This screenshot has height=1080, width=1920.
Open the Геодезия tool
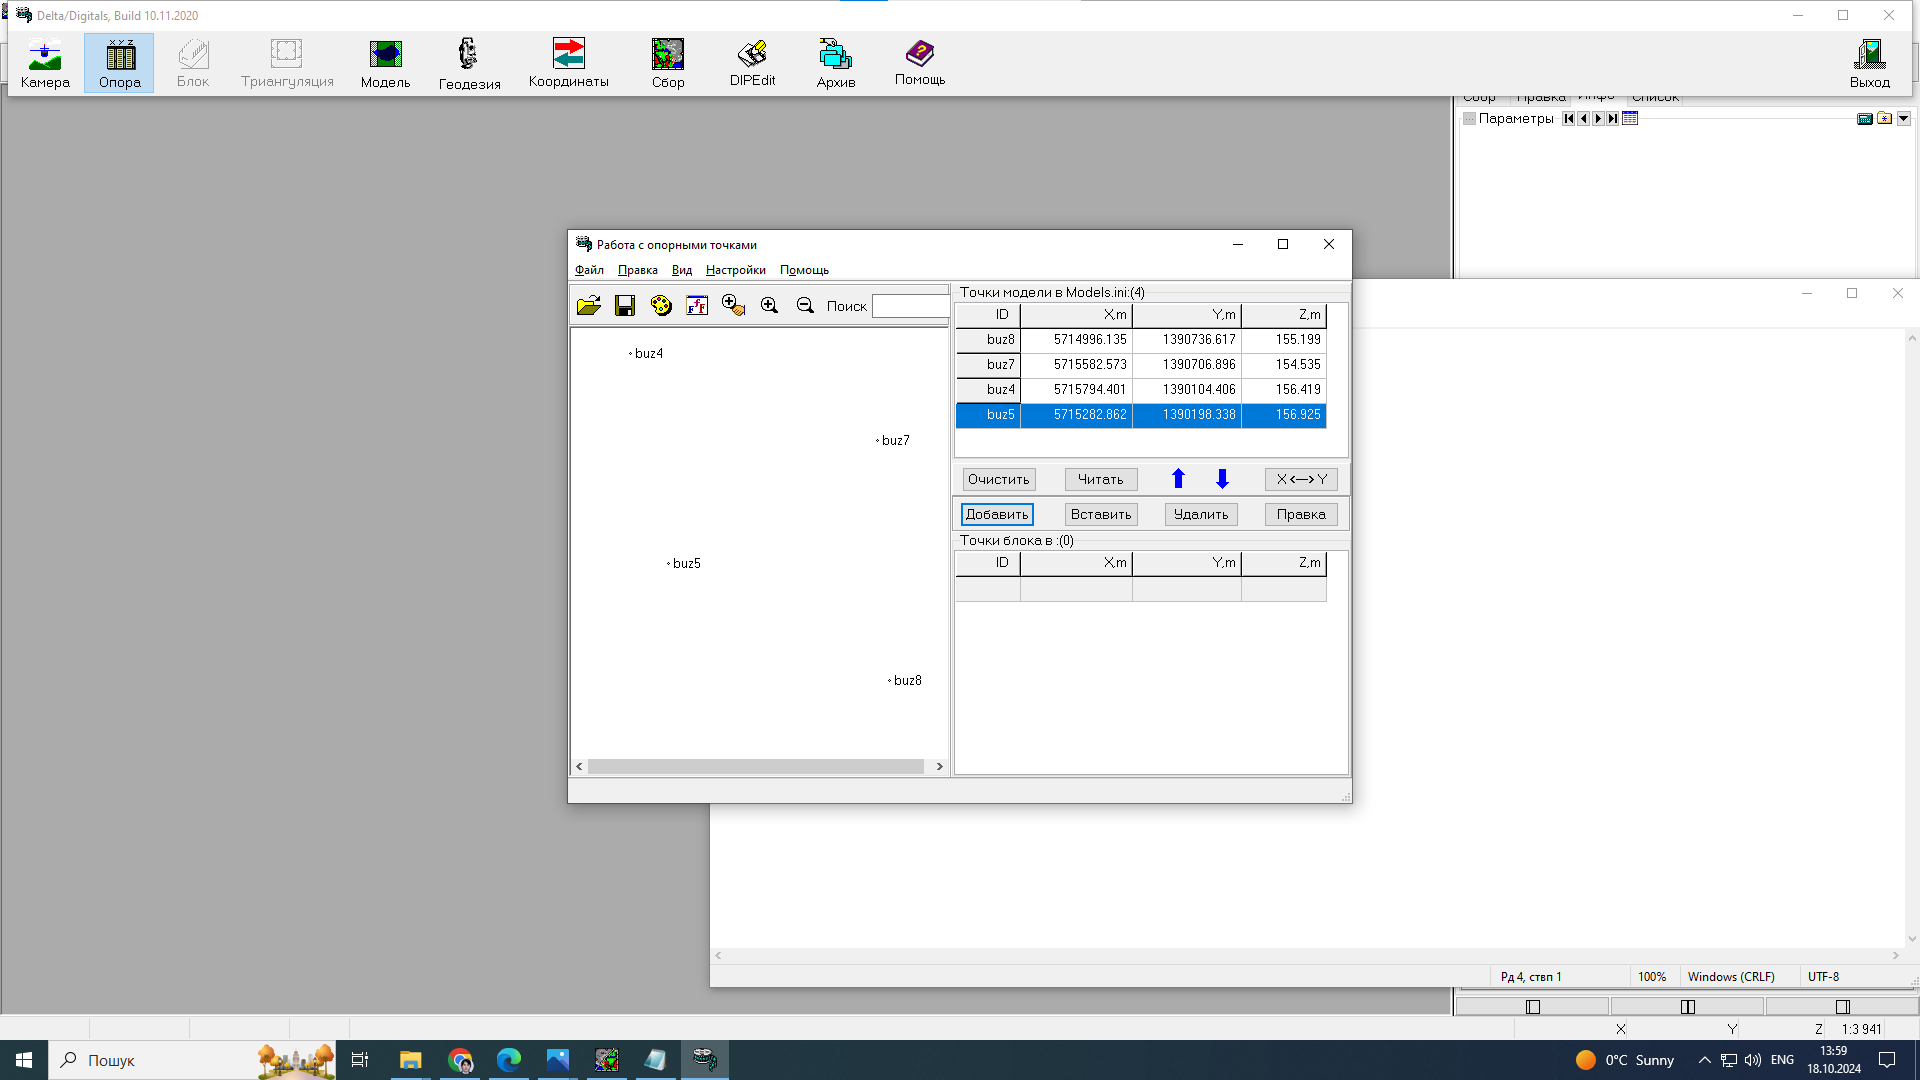pyautogui.click(x=469, y=64)
